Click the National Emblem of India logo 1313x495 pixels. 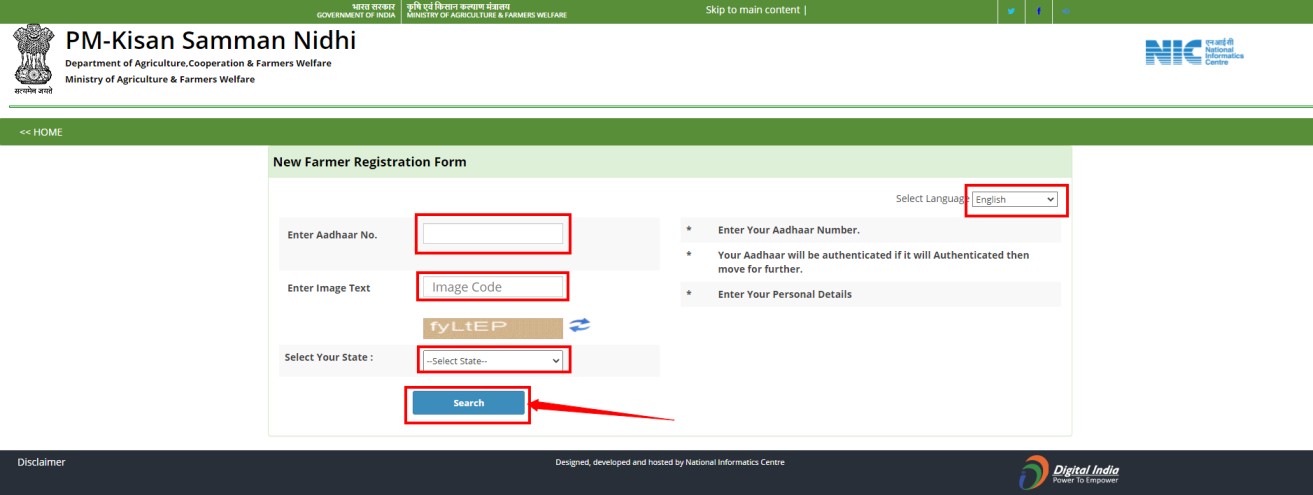pyautogui.click(x=32, y=59)
